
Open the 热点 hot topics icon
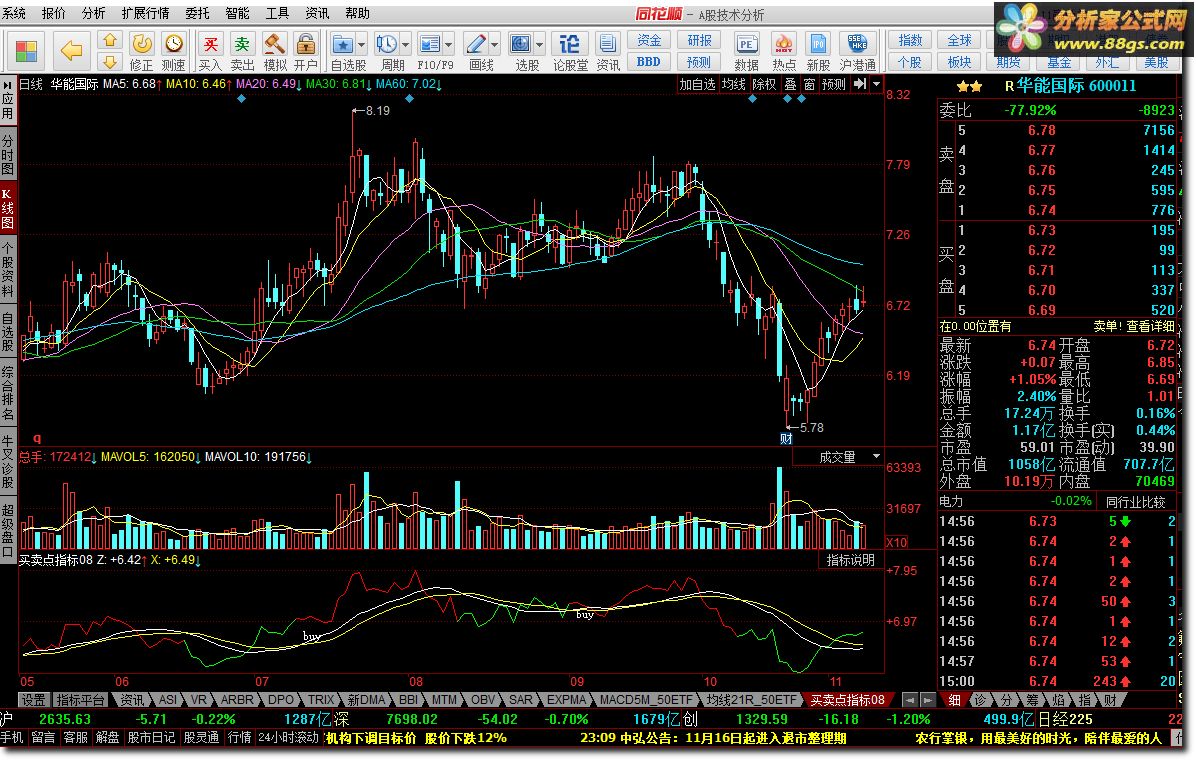pos(783,52)
